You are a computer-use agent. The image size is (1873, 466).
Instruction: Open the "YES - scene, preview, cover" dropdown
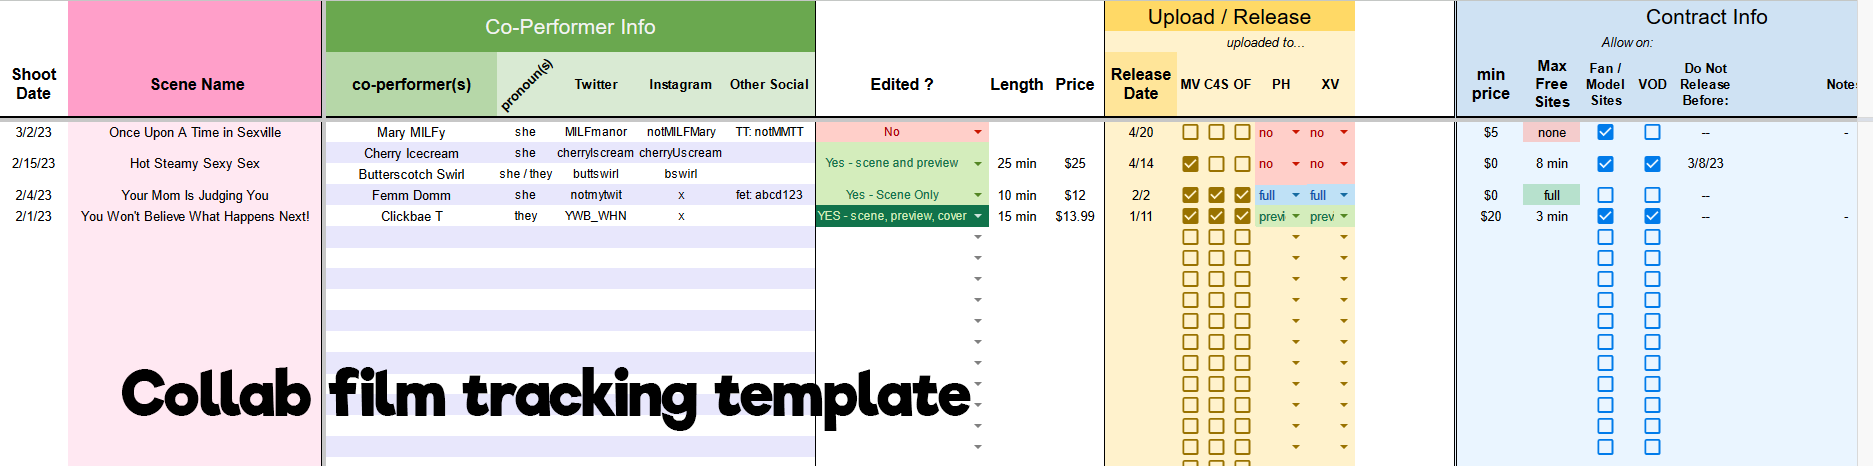[977, 216]
